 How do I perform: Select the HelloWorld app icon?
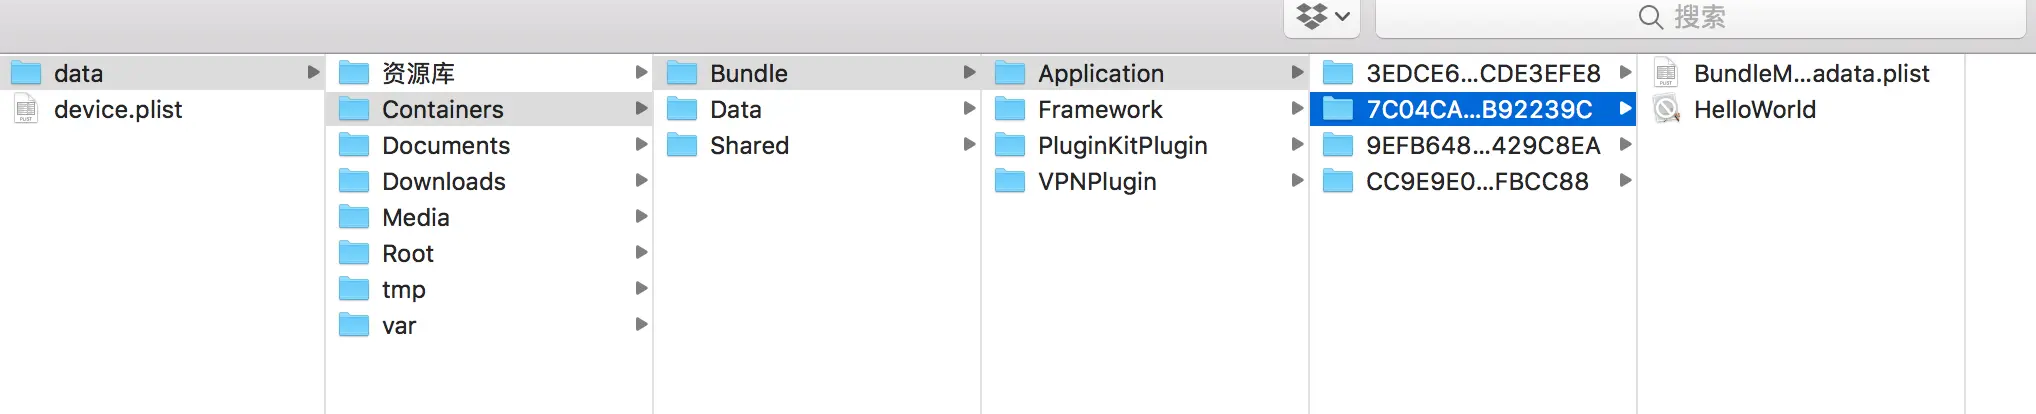tap(1666, 109)
